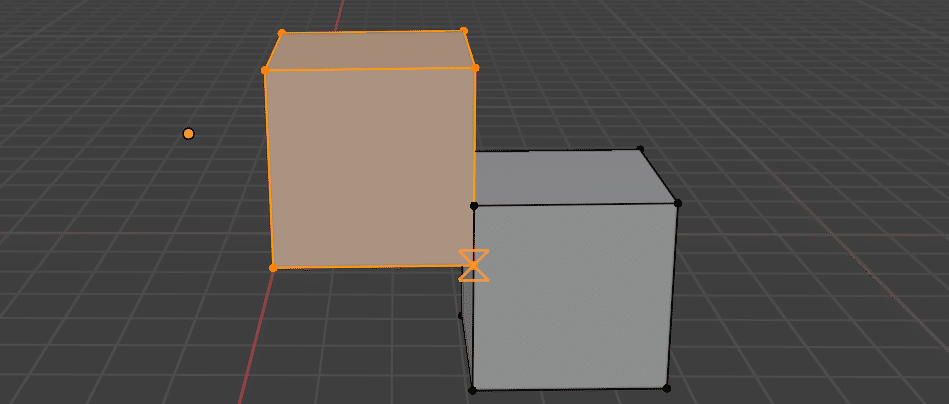Select gray cube's bottom-front-left vertex
Image resolution: width=949 pixels, height=404 pixels.
[x=472, y=391]
